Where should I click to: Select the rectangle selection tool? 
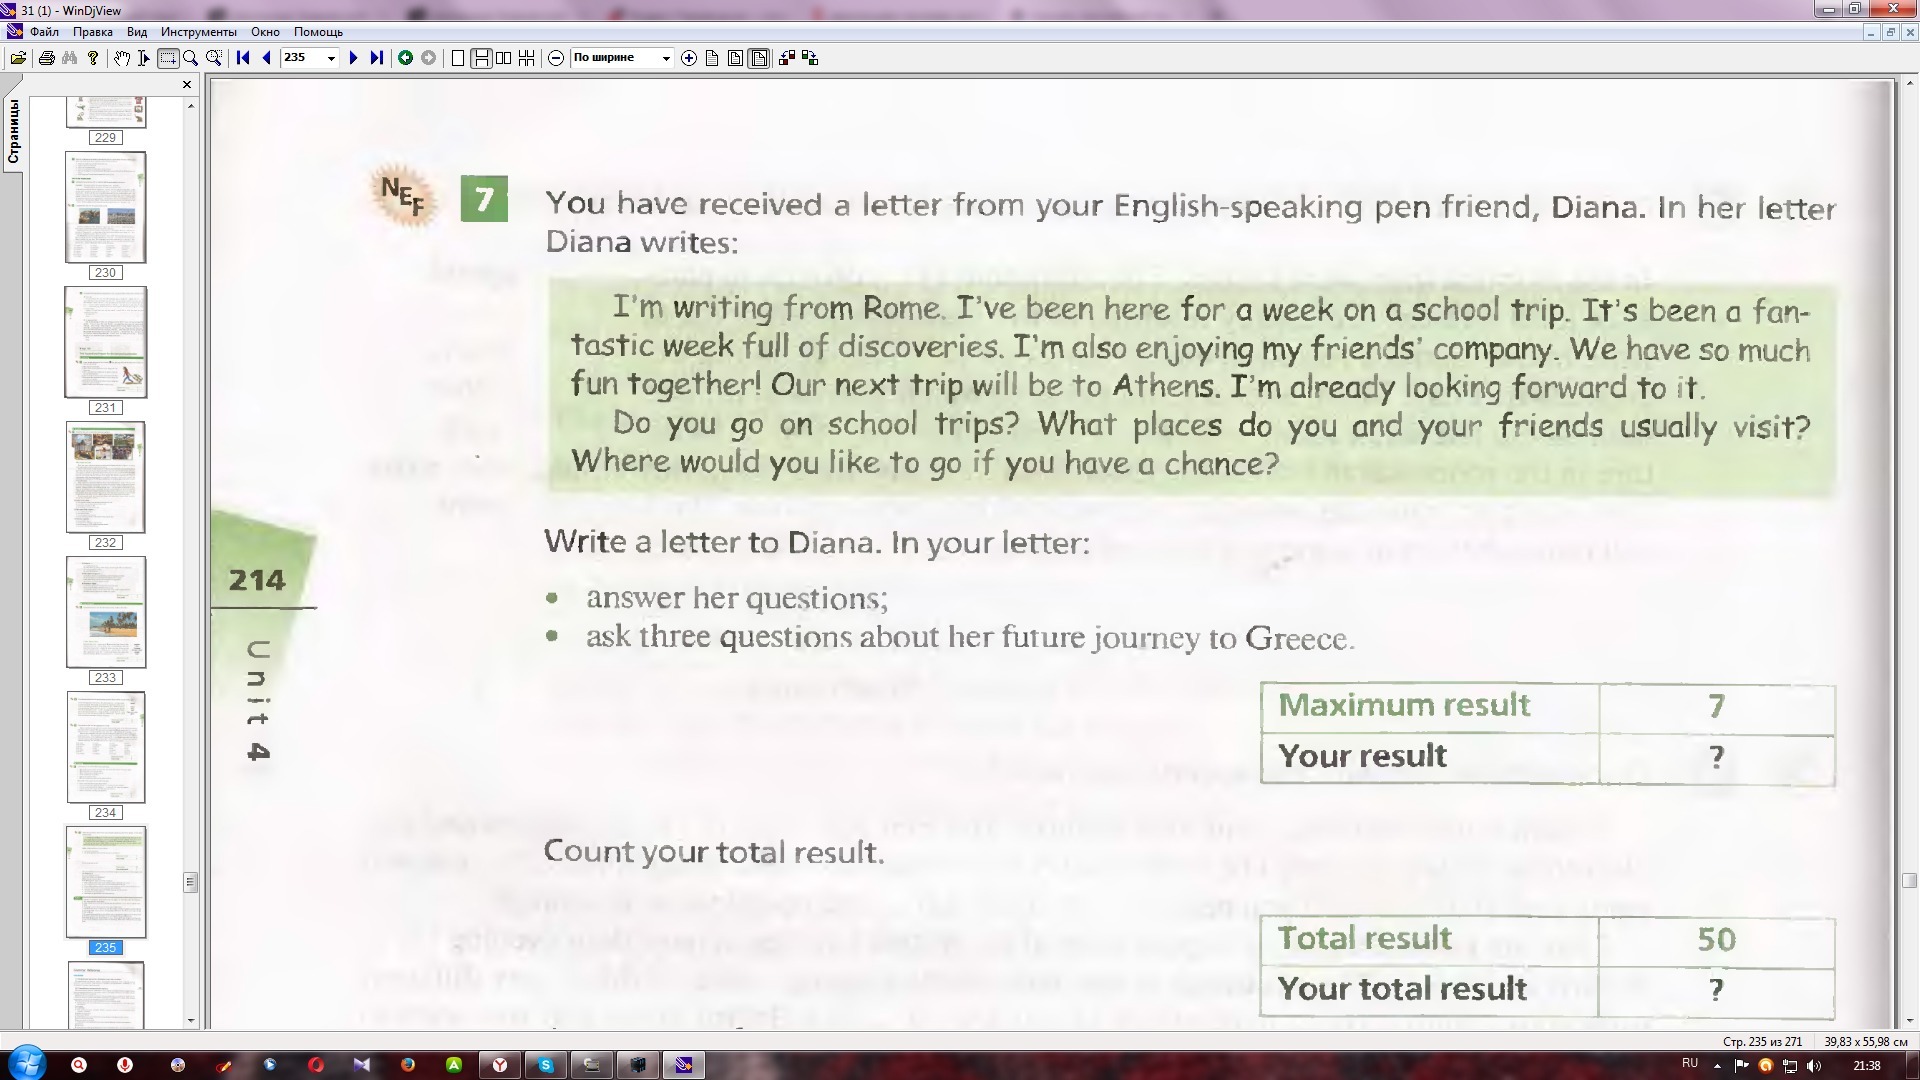[x=168, y=58]
